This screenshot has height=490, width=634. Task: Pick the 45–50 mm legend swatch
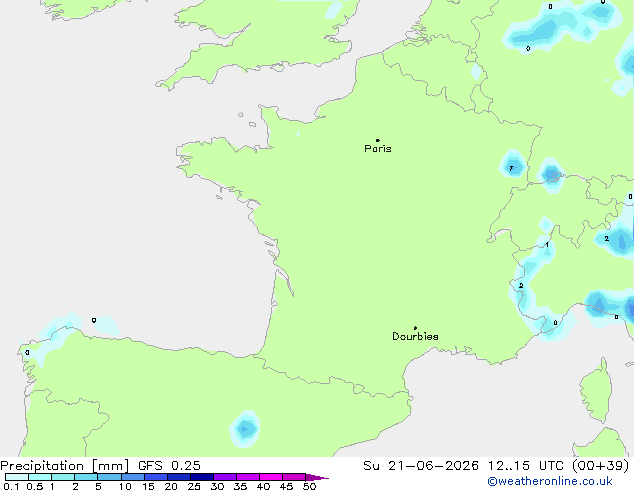pyautogui.click(x=294, y=477)
